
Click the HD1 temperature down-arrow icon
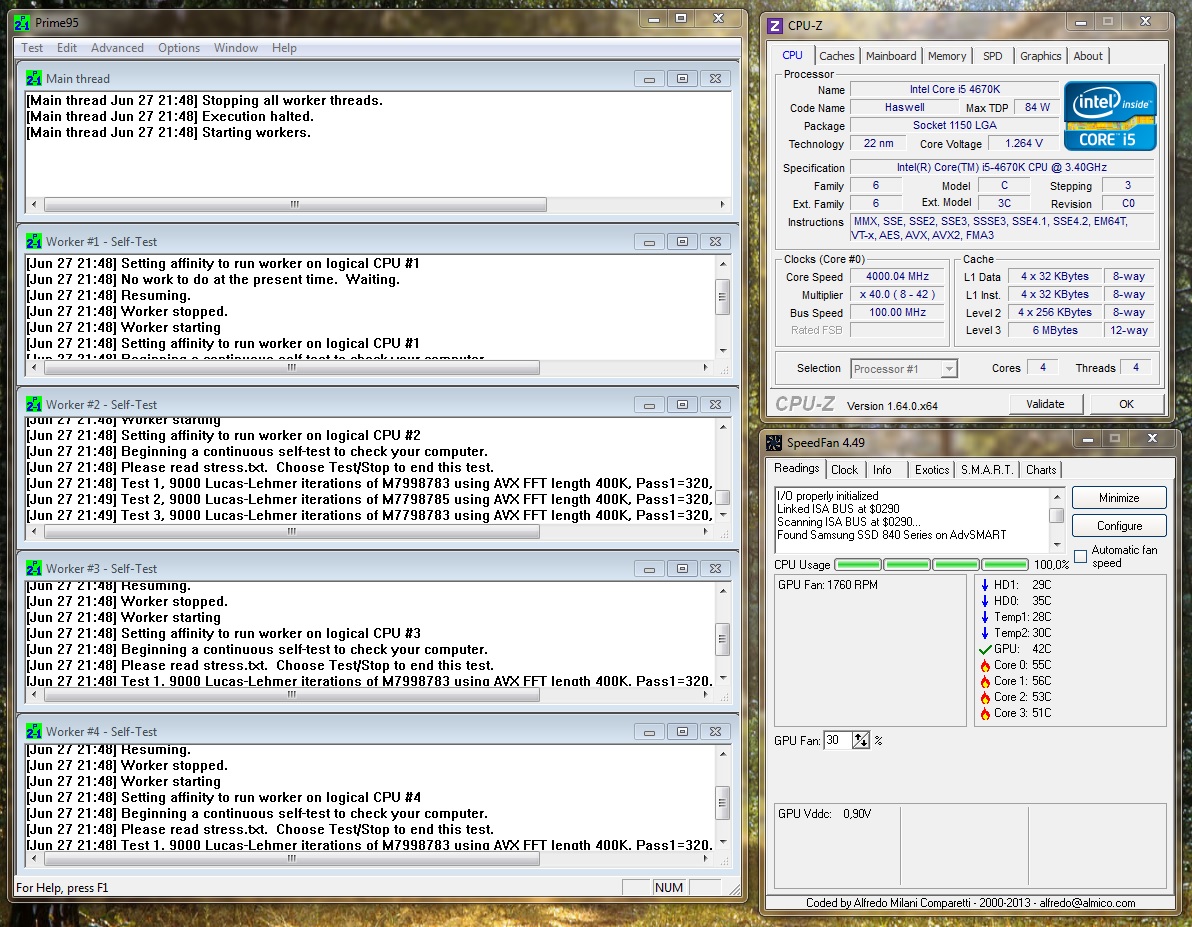(x=984, y=585)
